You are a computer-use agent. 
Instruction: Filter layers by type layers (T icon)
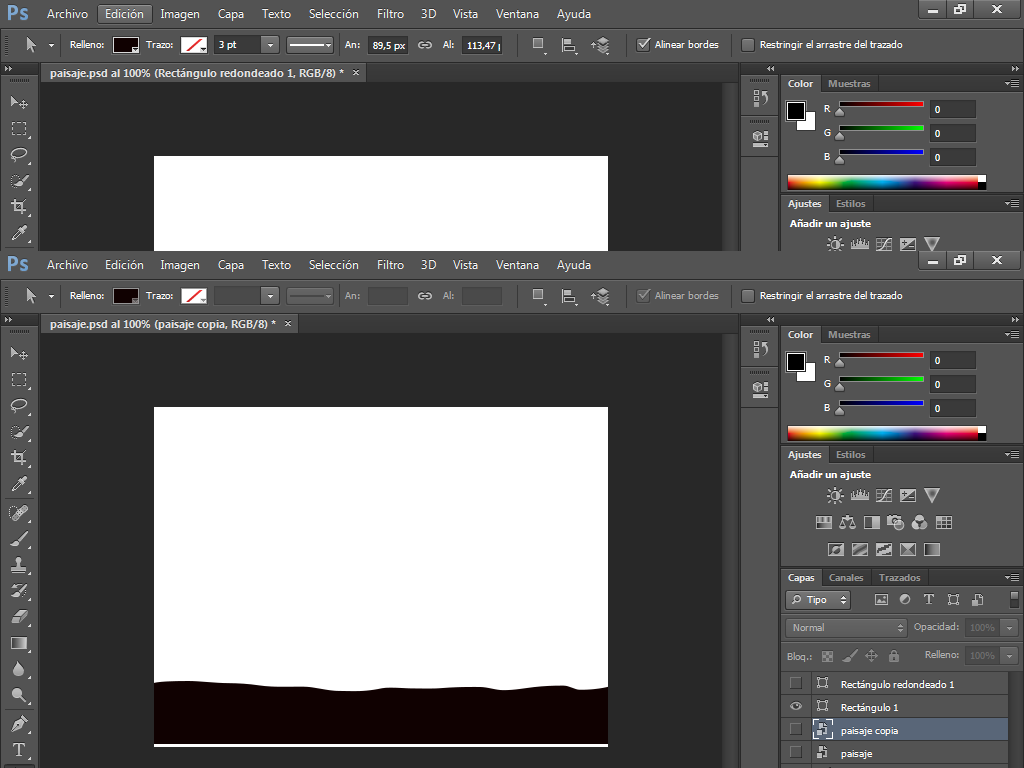point(929,599)
